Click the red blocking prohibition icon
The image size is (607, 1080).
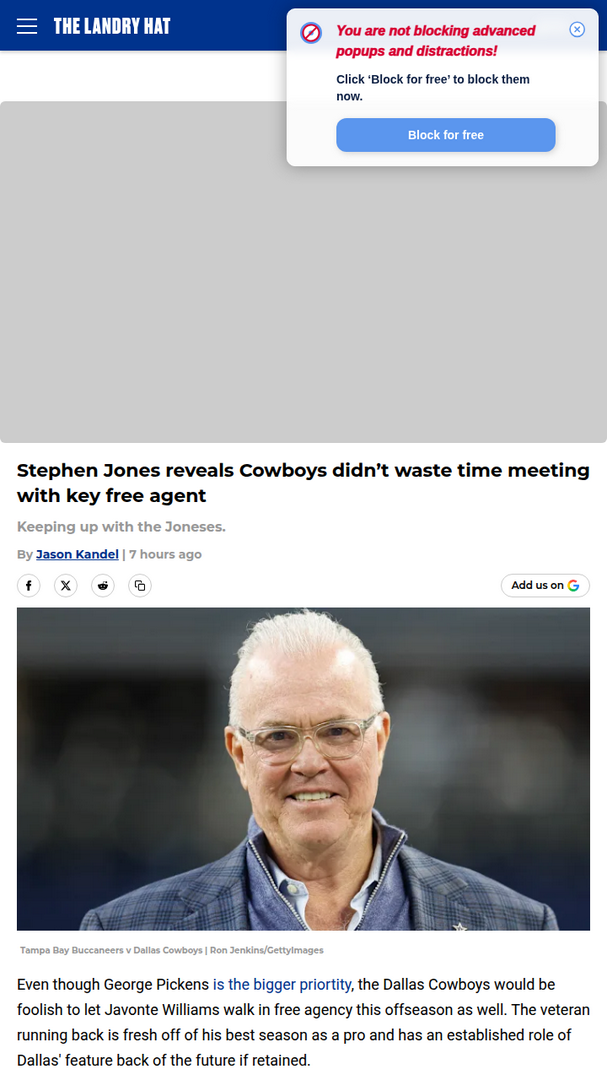[311, 32]
